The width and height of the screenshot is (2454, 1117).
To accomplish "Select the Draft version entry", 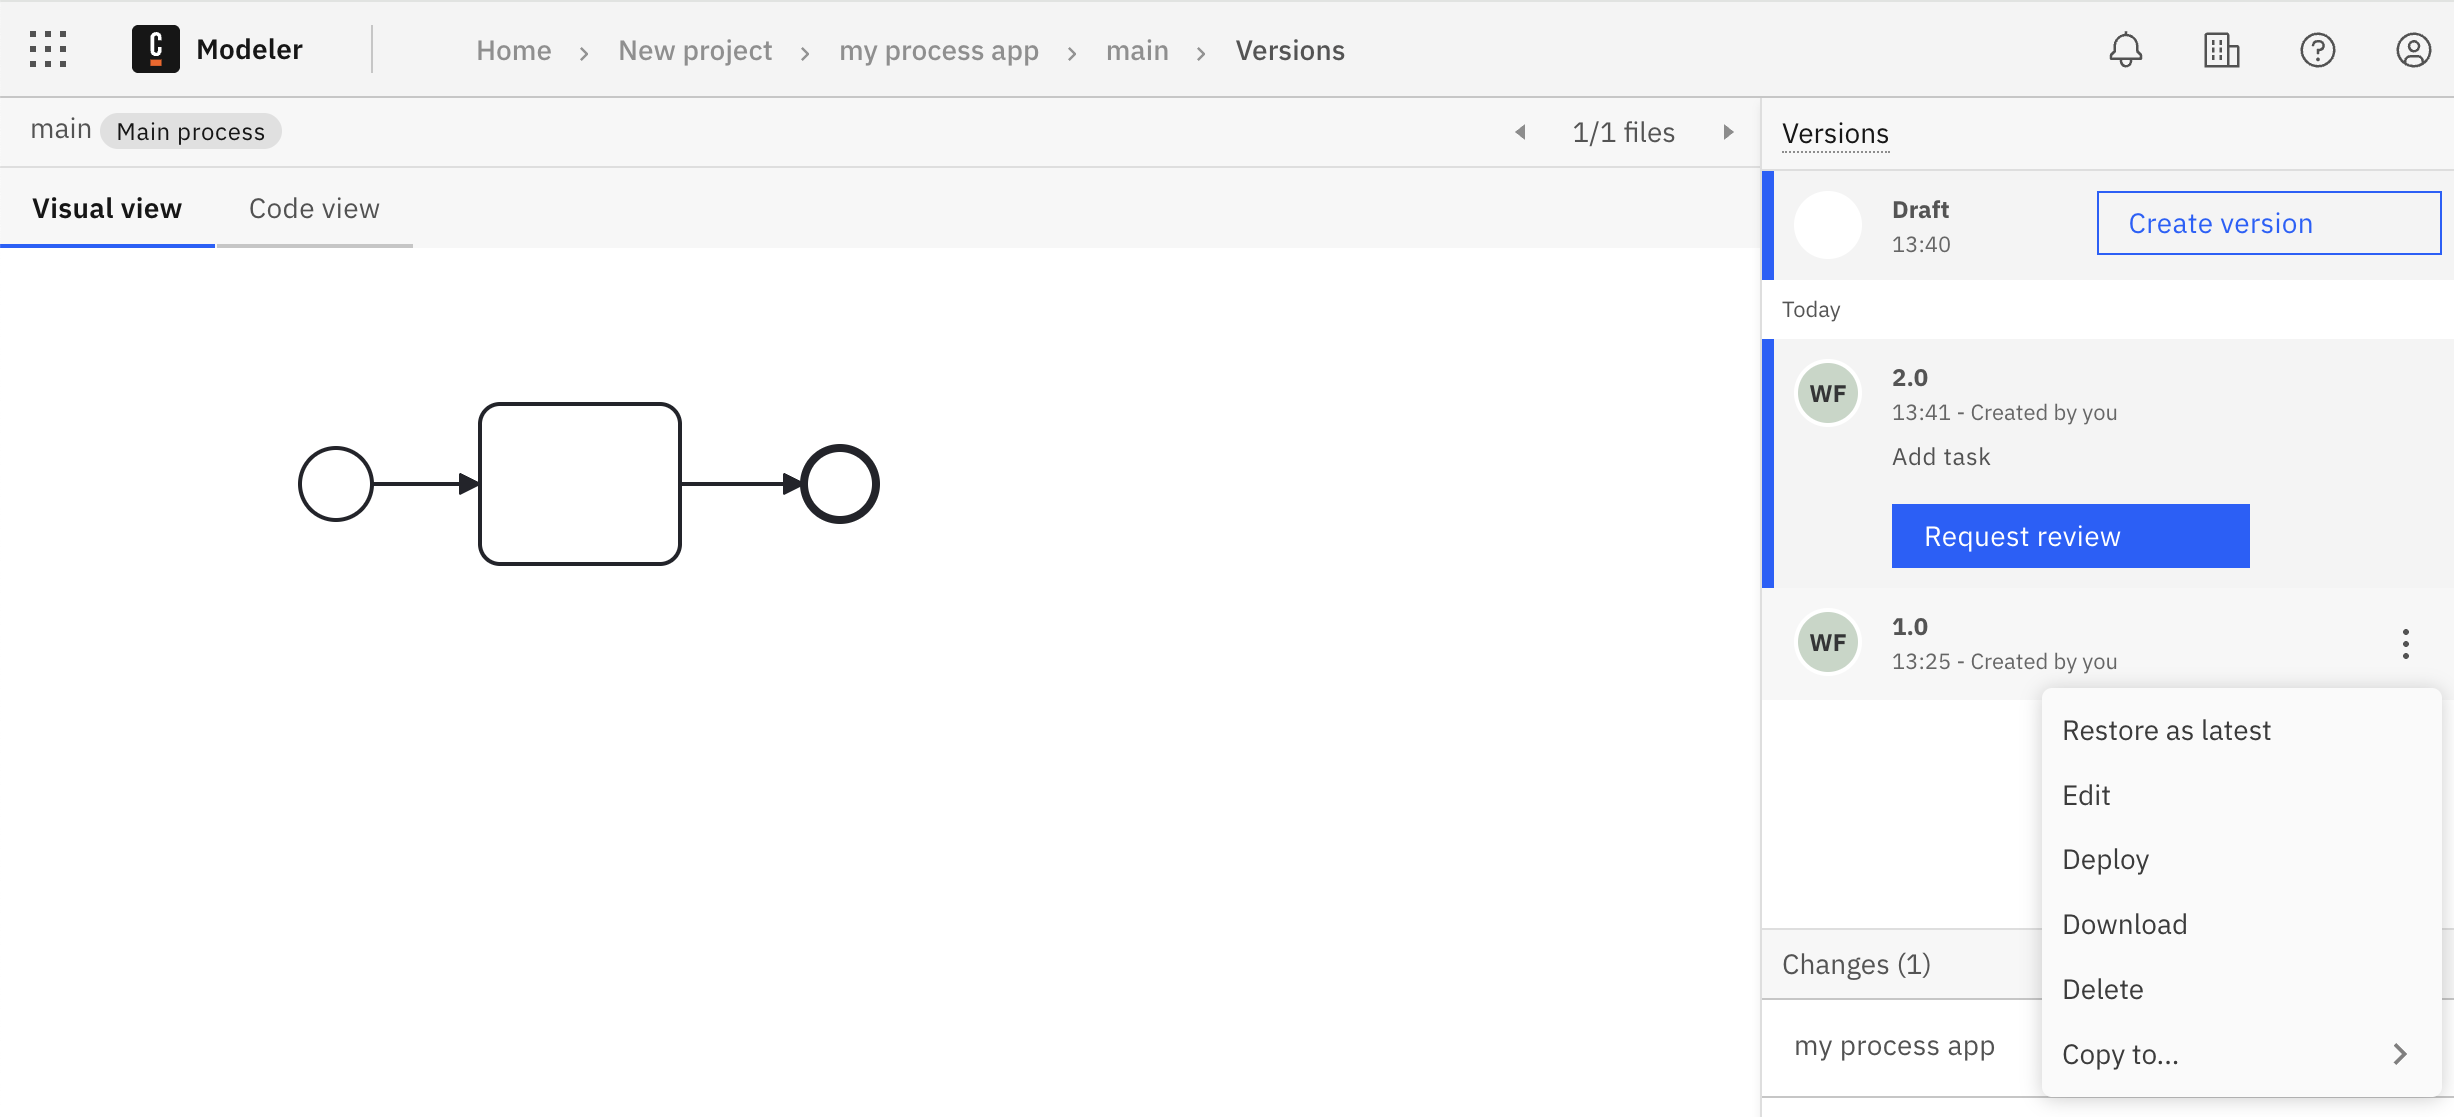I will click(x=1920, y=225).
